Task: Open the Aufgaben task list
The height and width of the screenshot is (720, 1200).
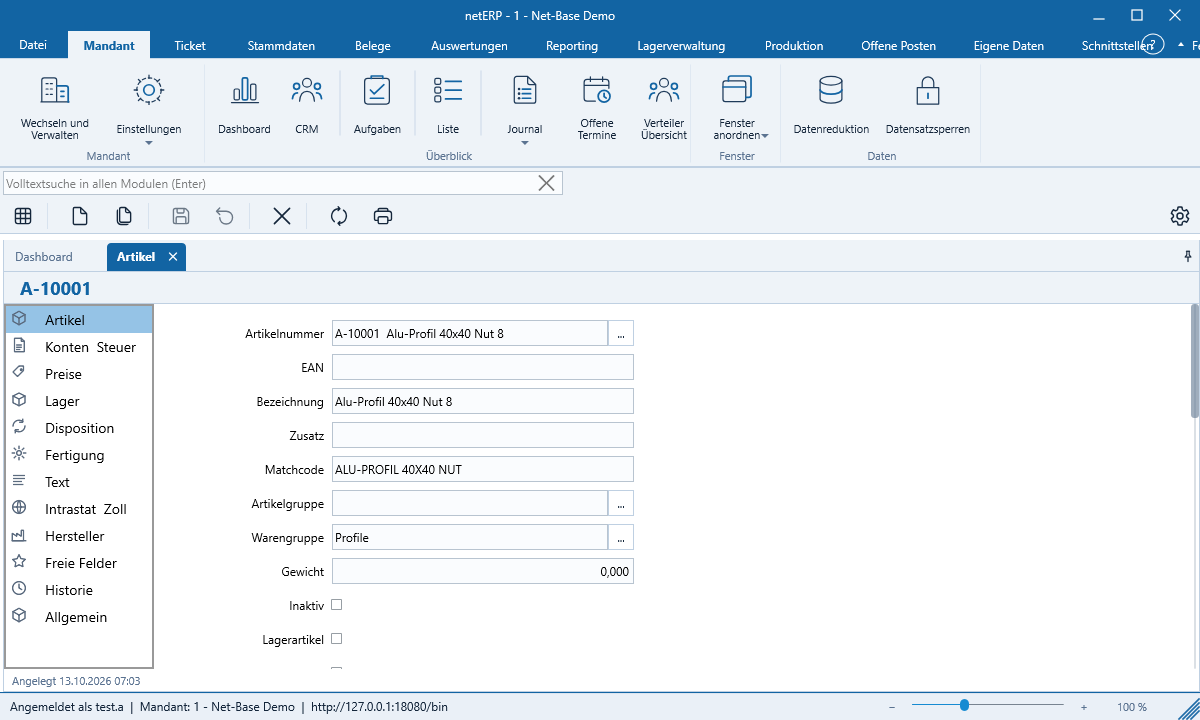Action: pos(377,105)
